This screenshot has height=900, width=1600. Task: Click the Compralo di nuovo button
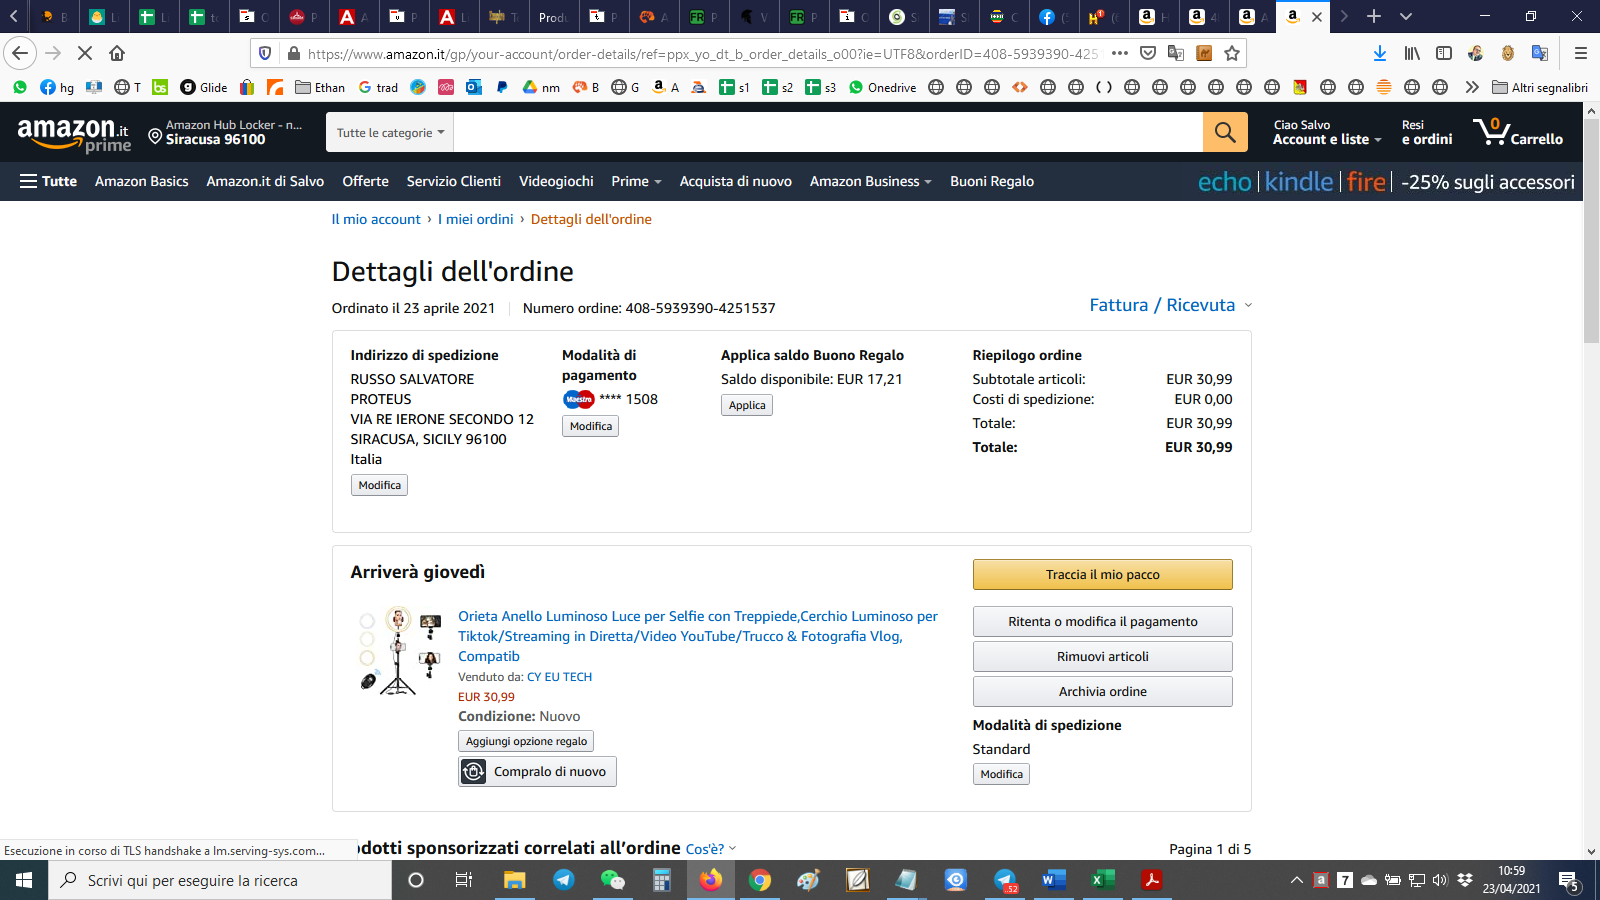pyautogui.click(x=537, y=771)
